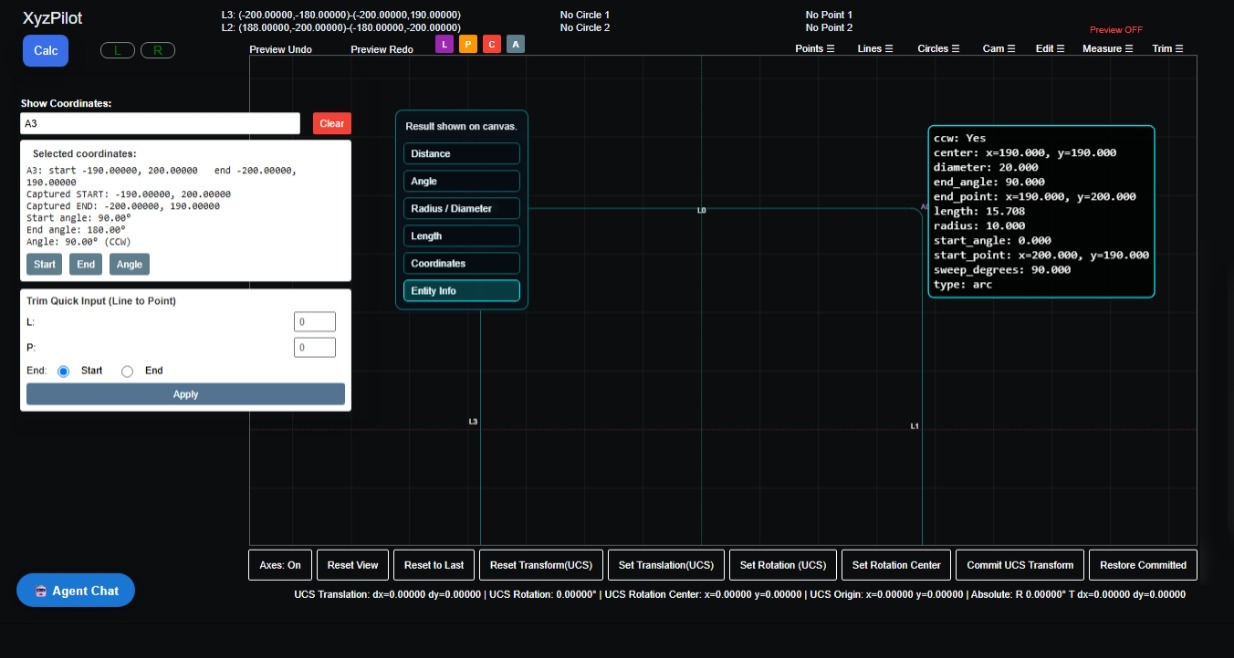Select the orange P entity icon

tap(468, 44)
